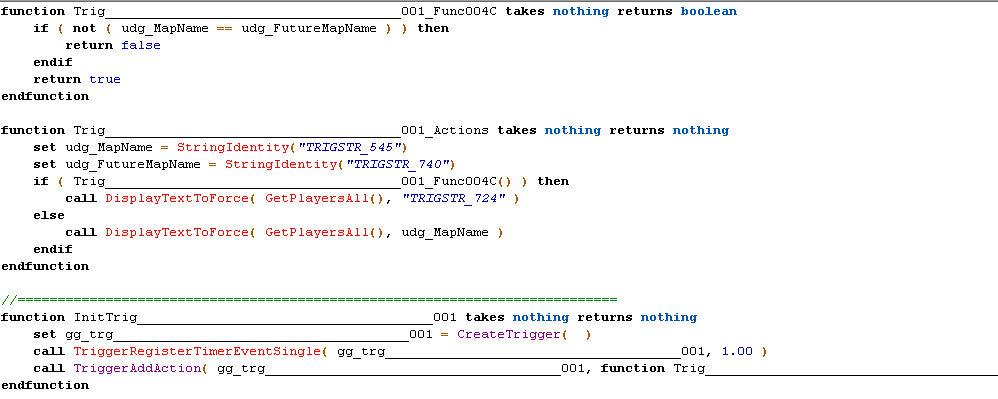Click 'DisplayTextToForce(' in the if branch
This screenshot has width=998, height=399.
180,199
